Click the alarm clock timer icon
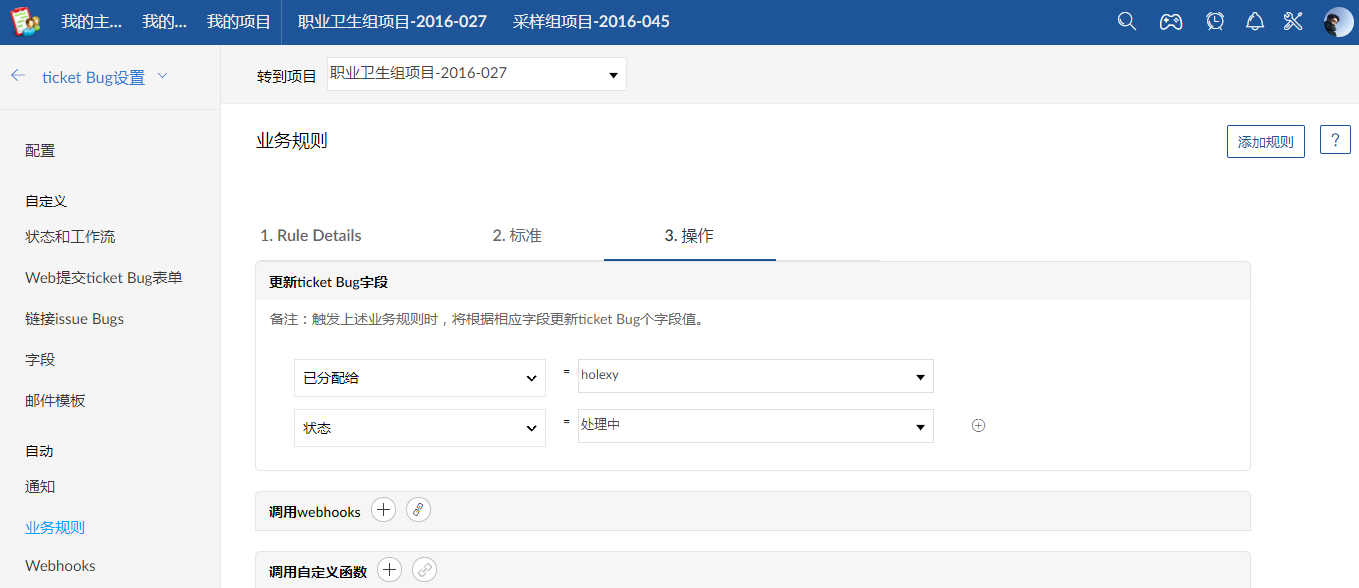Screen dimensions: 1359x588 (1215, 21)
